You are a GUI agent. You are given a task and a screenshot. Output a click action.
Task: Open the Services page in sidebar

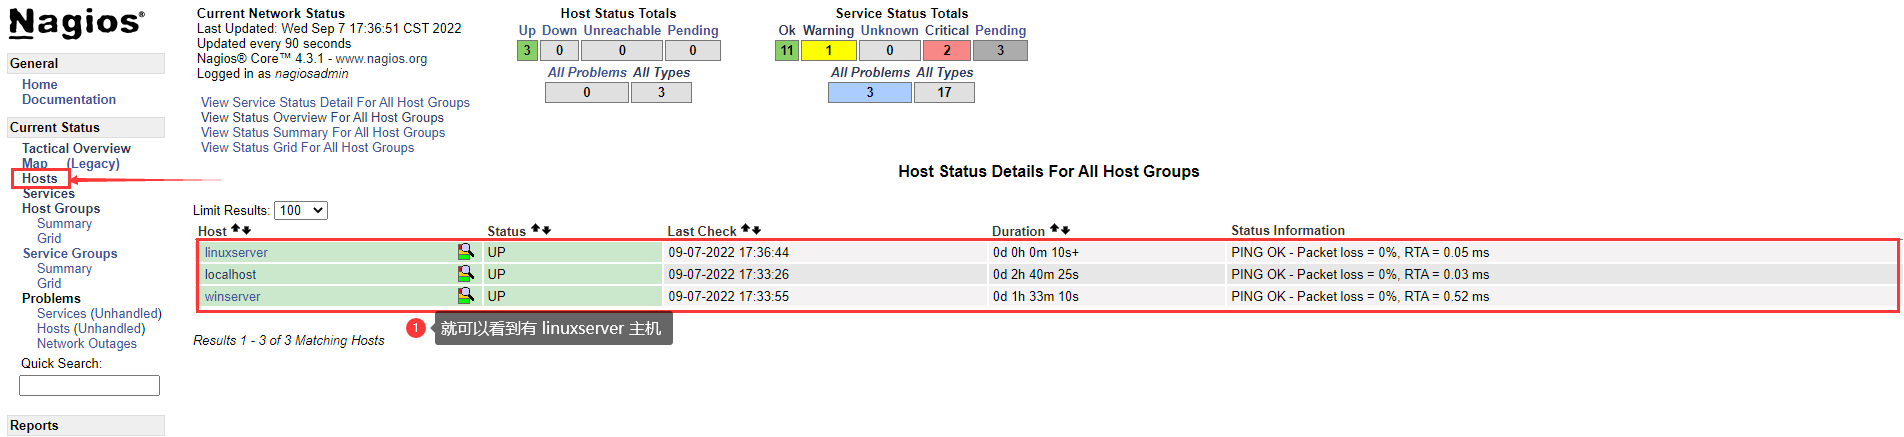point(49,193)
